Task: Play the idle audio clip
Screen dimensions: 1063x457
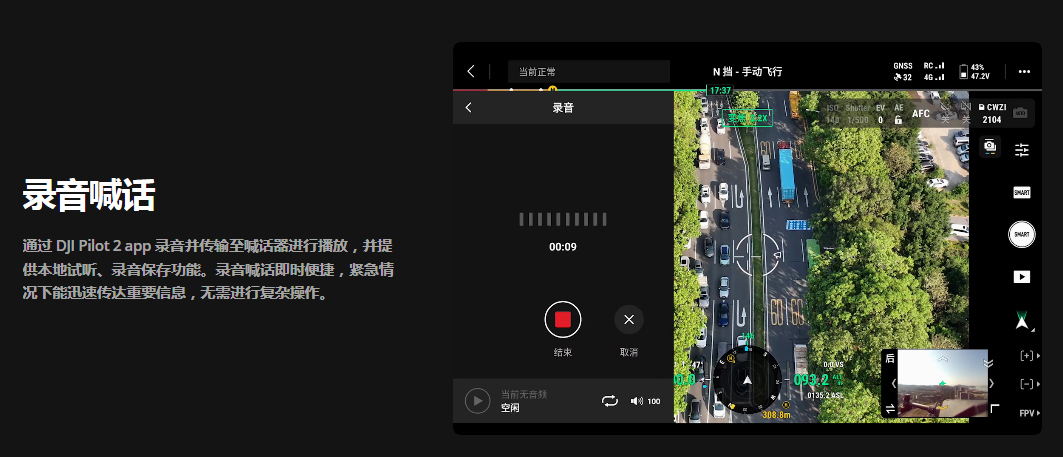Action: pyautogui.click(x=477, y=401)
